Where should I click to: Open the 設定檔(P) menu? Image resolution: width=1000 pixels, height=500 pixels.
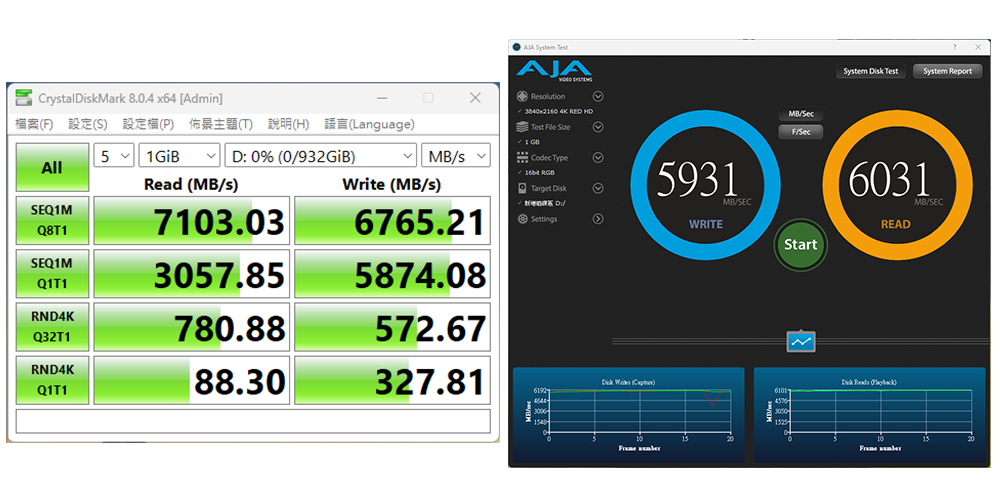pyautogui.click(x=148, y=124)
